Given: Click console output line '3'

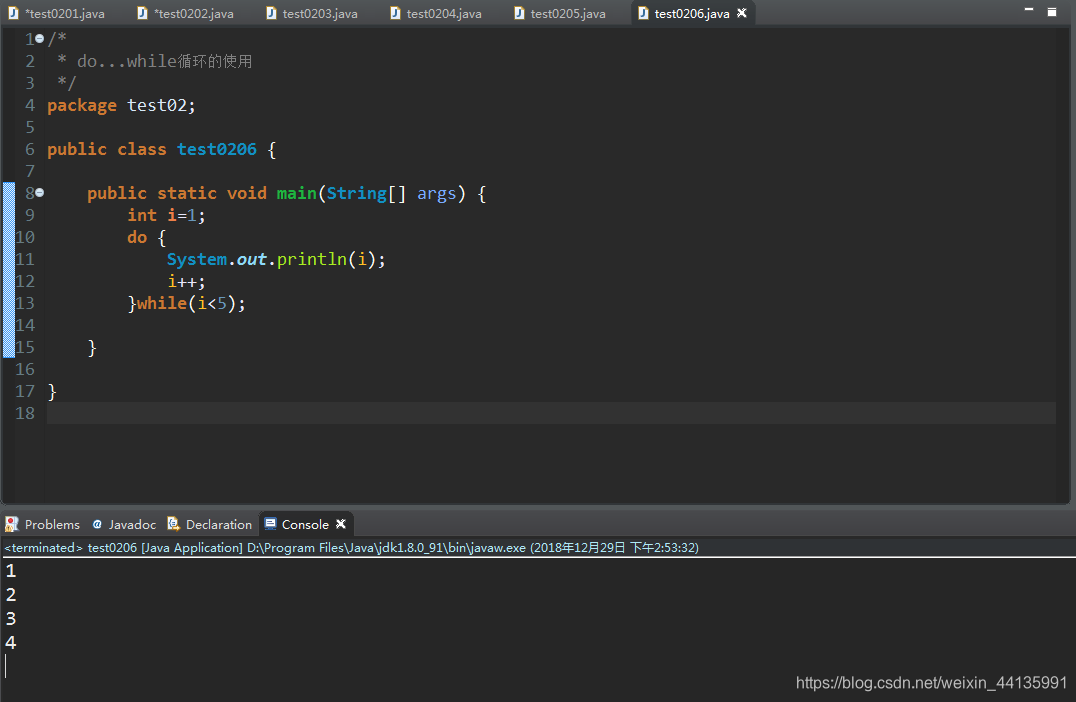Looking at the screenshot, I should [x=10, y=619].
